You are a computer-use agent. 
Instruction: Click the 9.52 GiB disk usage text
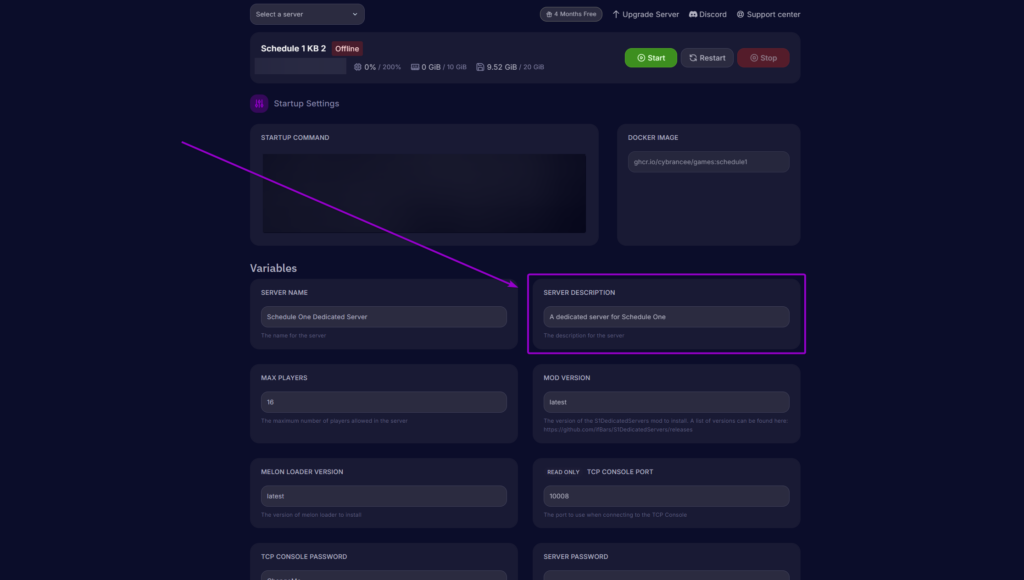[502, 67]
